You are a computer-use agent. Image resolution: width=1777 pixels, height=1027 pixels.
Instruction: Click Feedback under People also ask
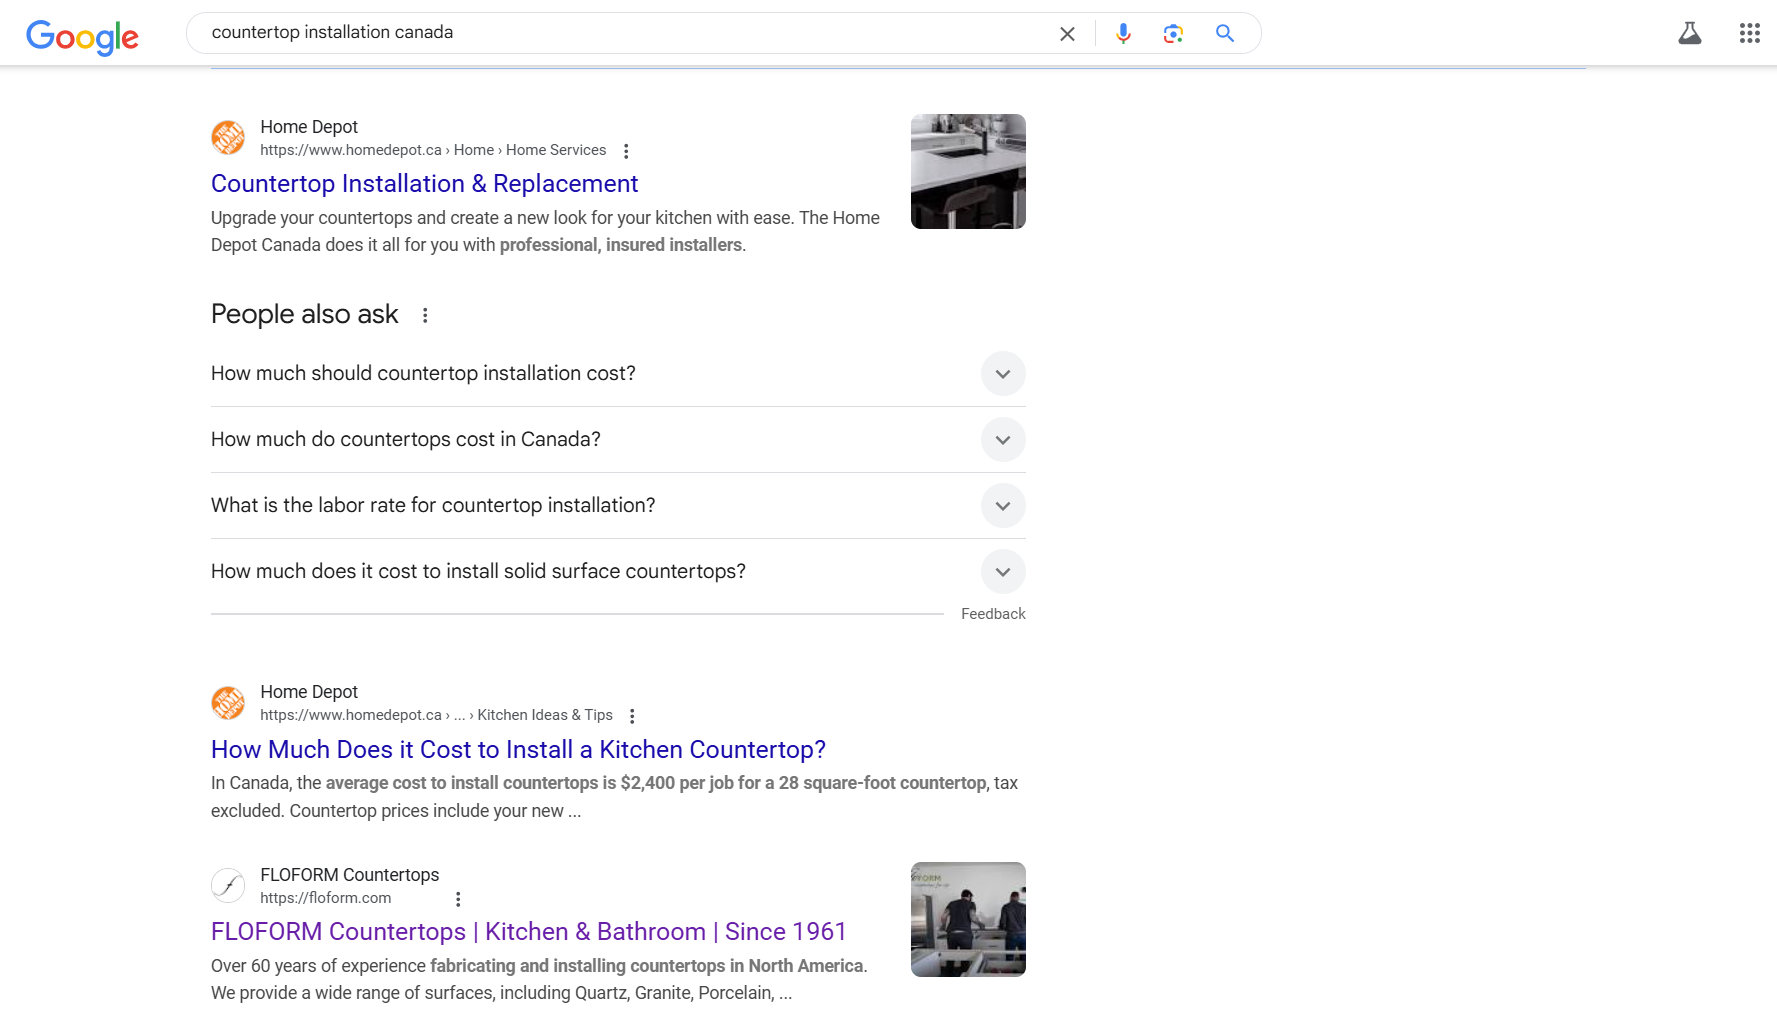coord(992,614)
